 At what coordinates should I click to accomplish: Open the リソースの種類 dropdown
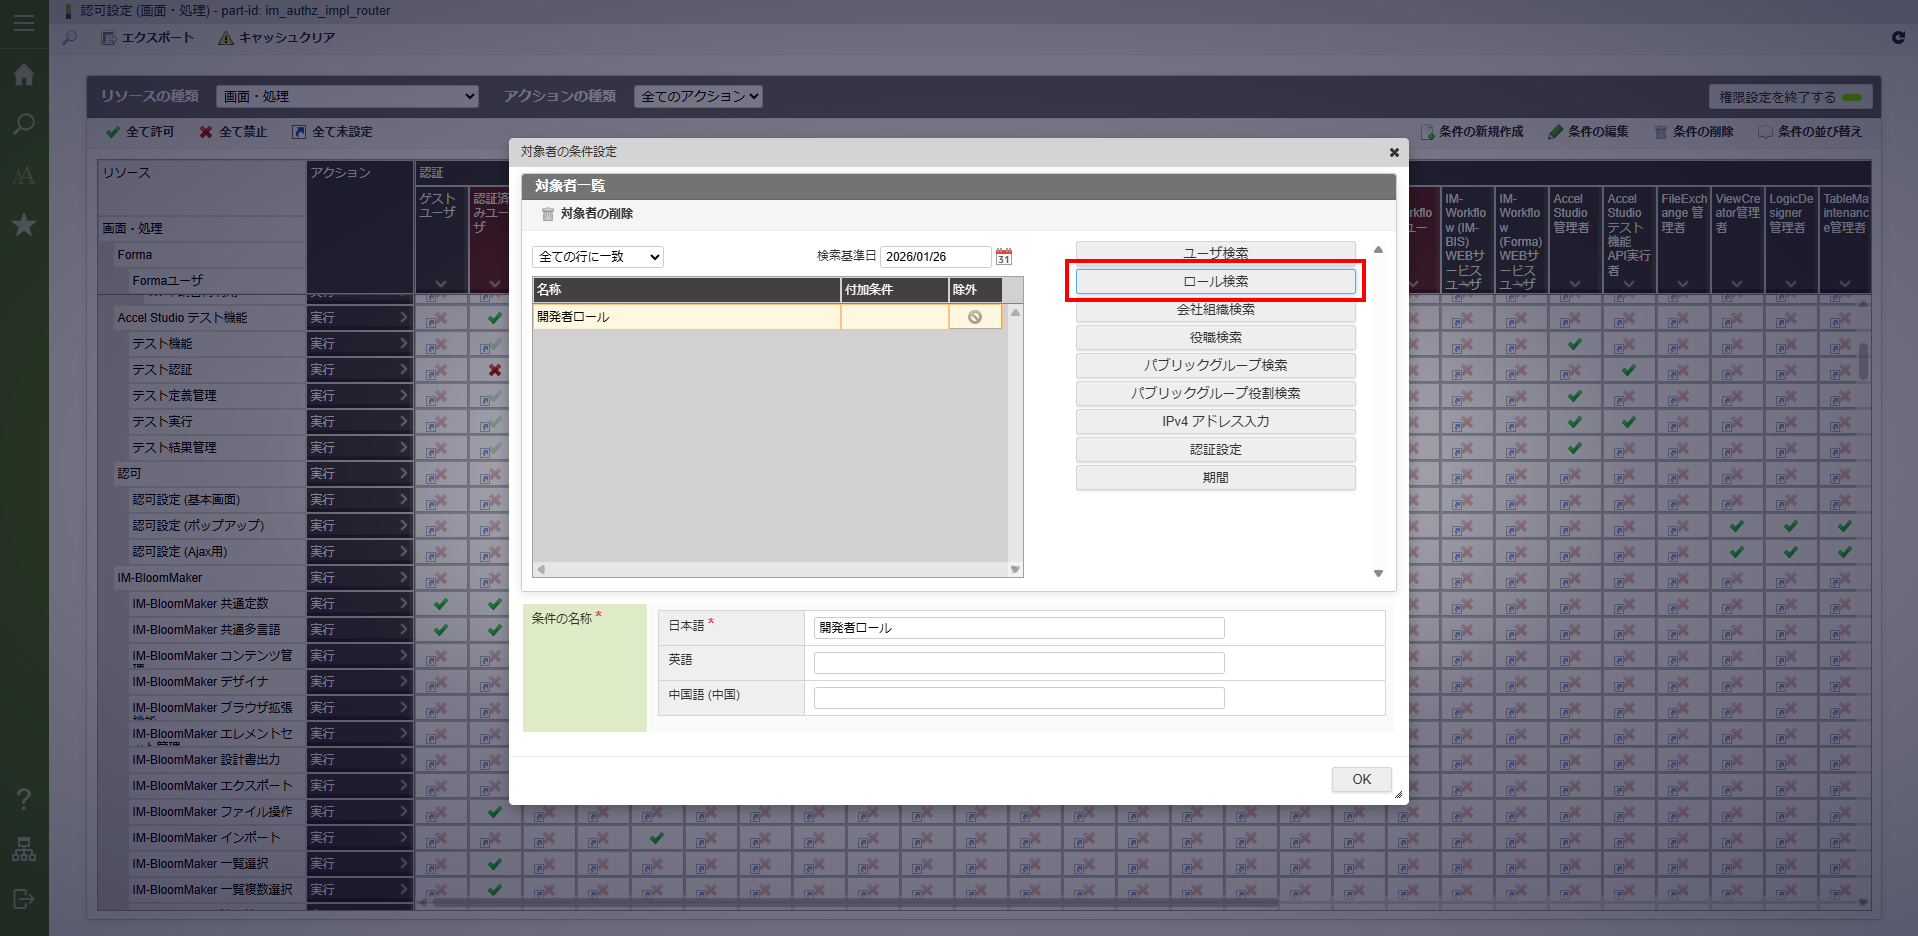click(x=347, y=97)
